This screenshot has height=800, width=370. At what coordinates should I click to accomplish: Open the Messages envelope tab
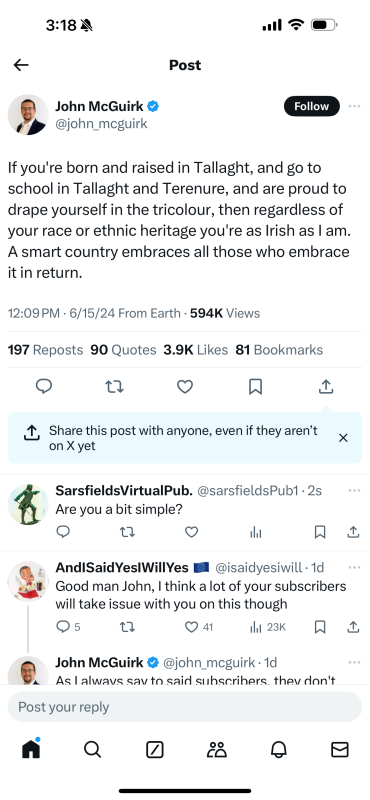click(340, 749)
